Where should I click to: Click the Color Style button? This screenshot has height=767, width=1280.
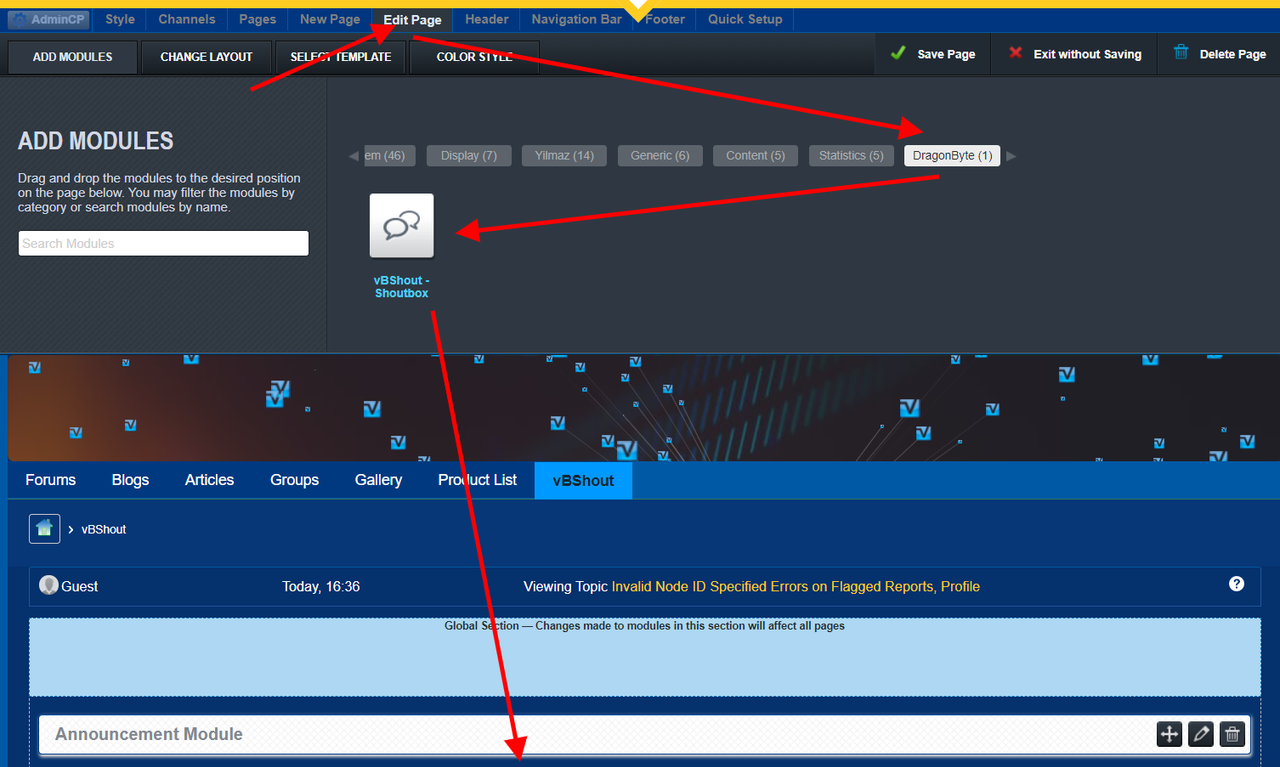[x=474, y=57]
